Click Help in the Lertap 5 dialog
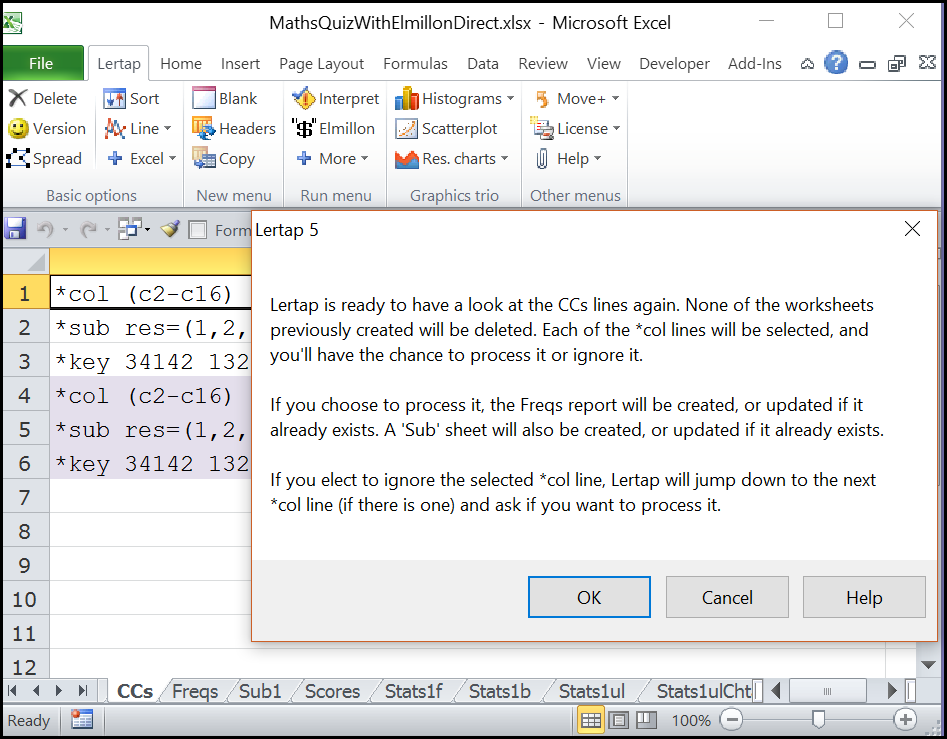Image resolution: width=947 pixels, height=739 pixels. (x=864, y=597)
